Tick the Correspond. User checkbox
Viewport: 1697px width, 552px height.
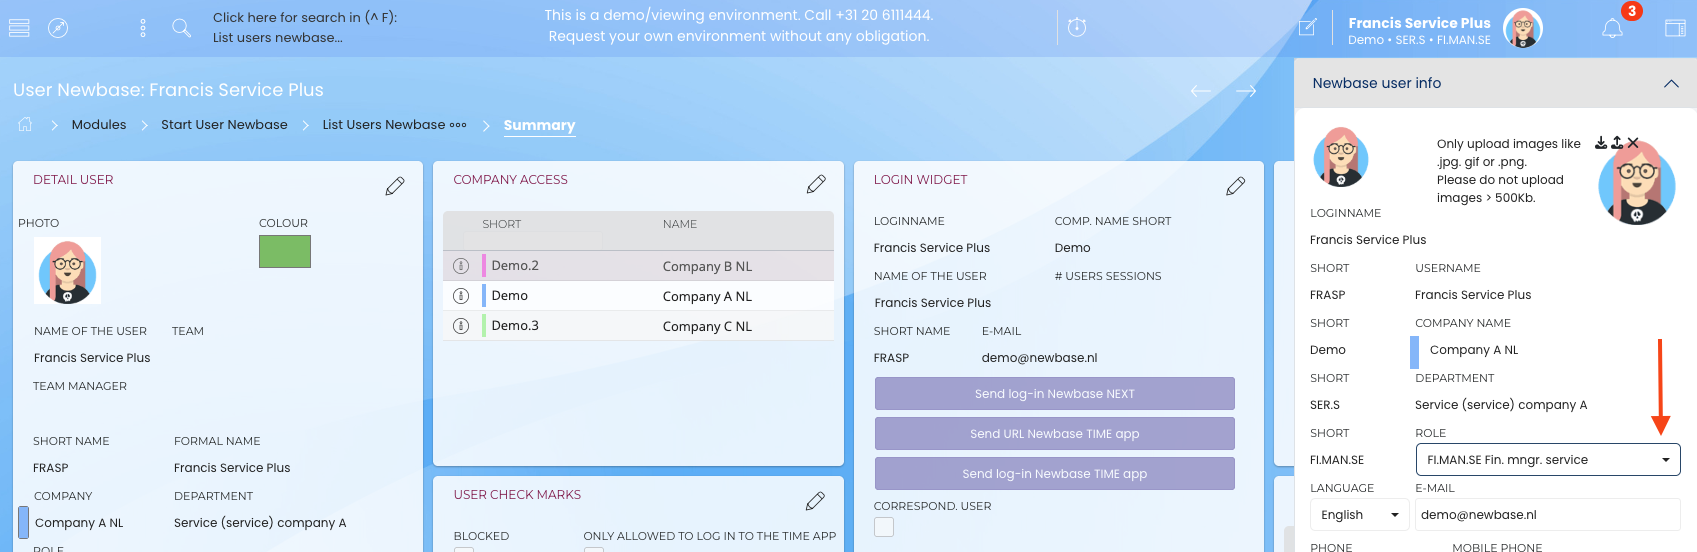(884, 527)
